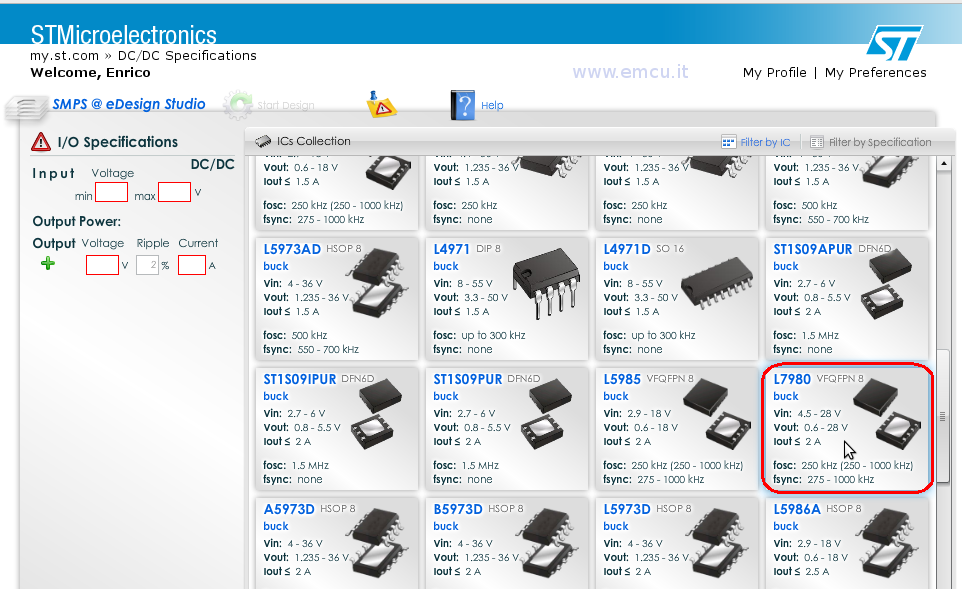Open SMPS @ eDesign Studio title link
This screenshot has width=962, height=589.
click(x=129, y=104)
